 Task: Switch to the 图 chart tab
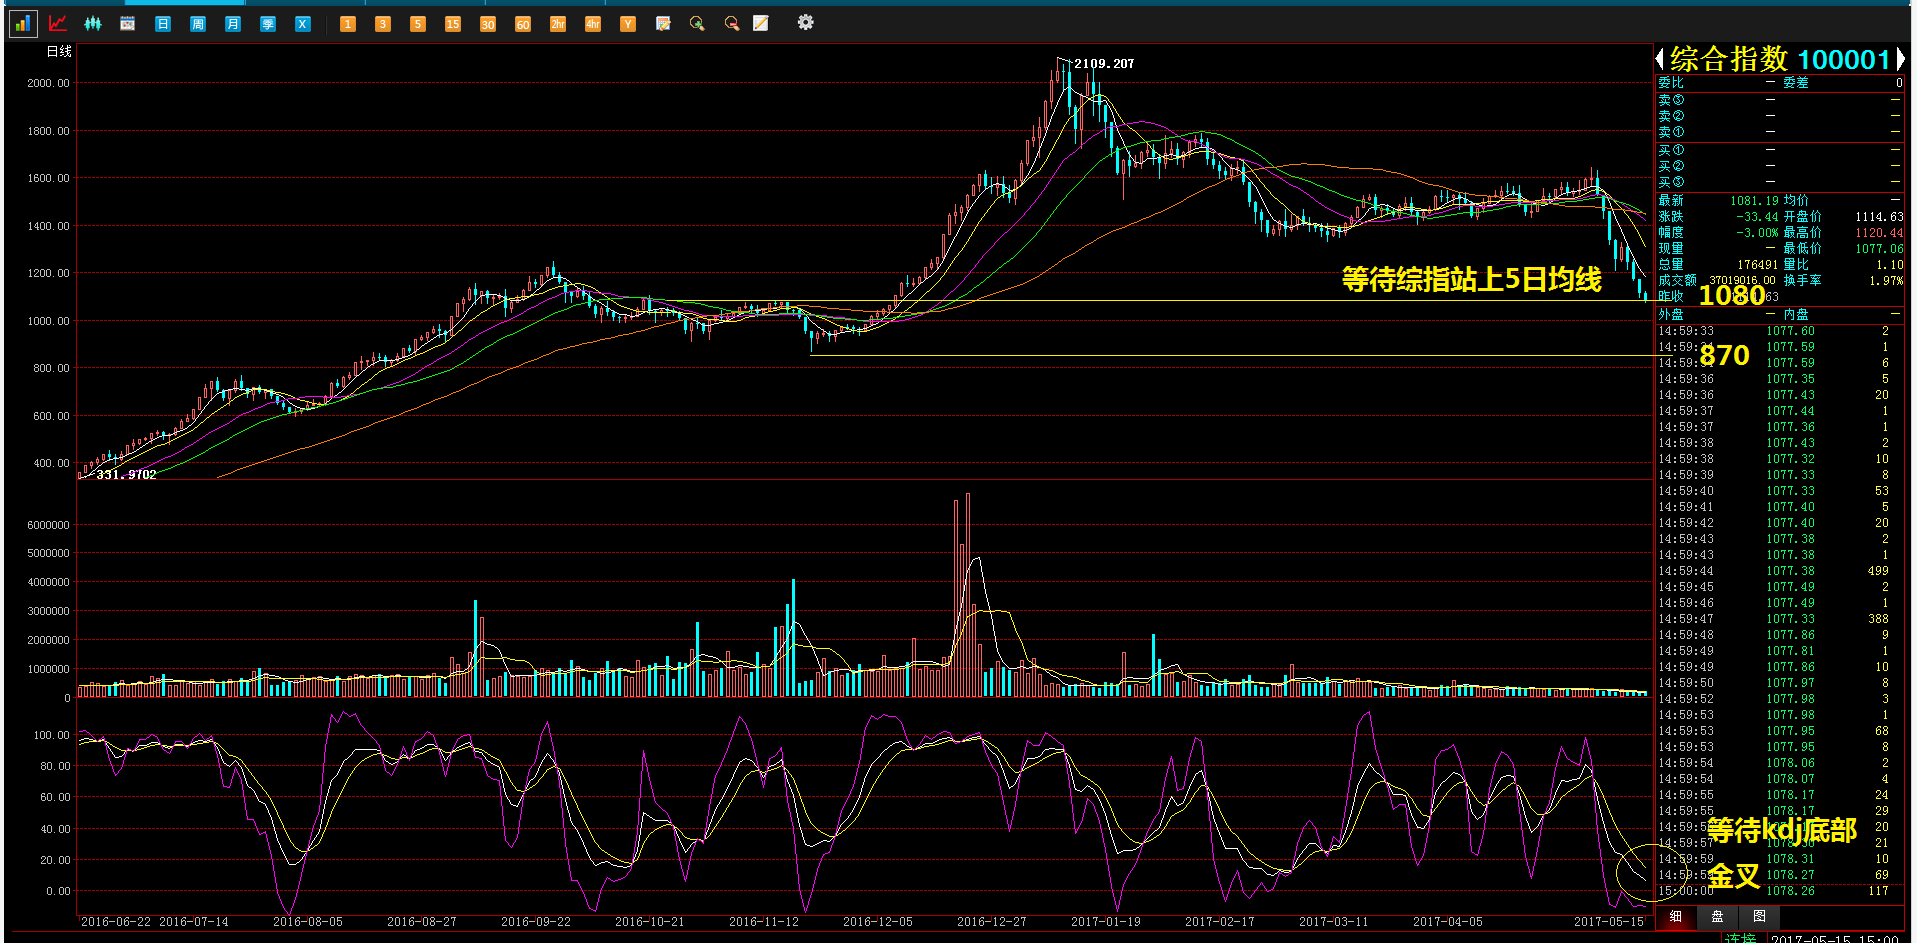click(x=1760, y=917)
